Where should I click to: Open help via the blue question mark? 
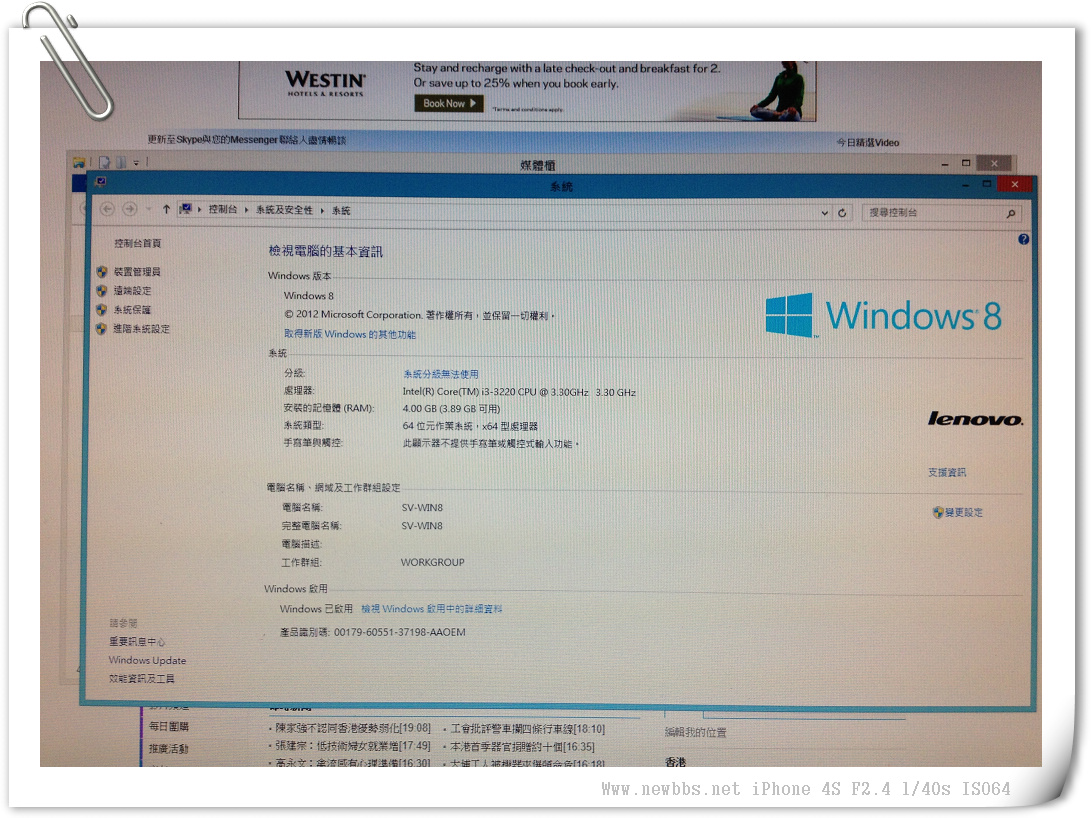click(1023, 240)
